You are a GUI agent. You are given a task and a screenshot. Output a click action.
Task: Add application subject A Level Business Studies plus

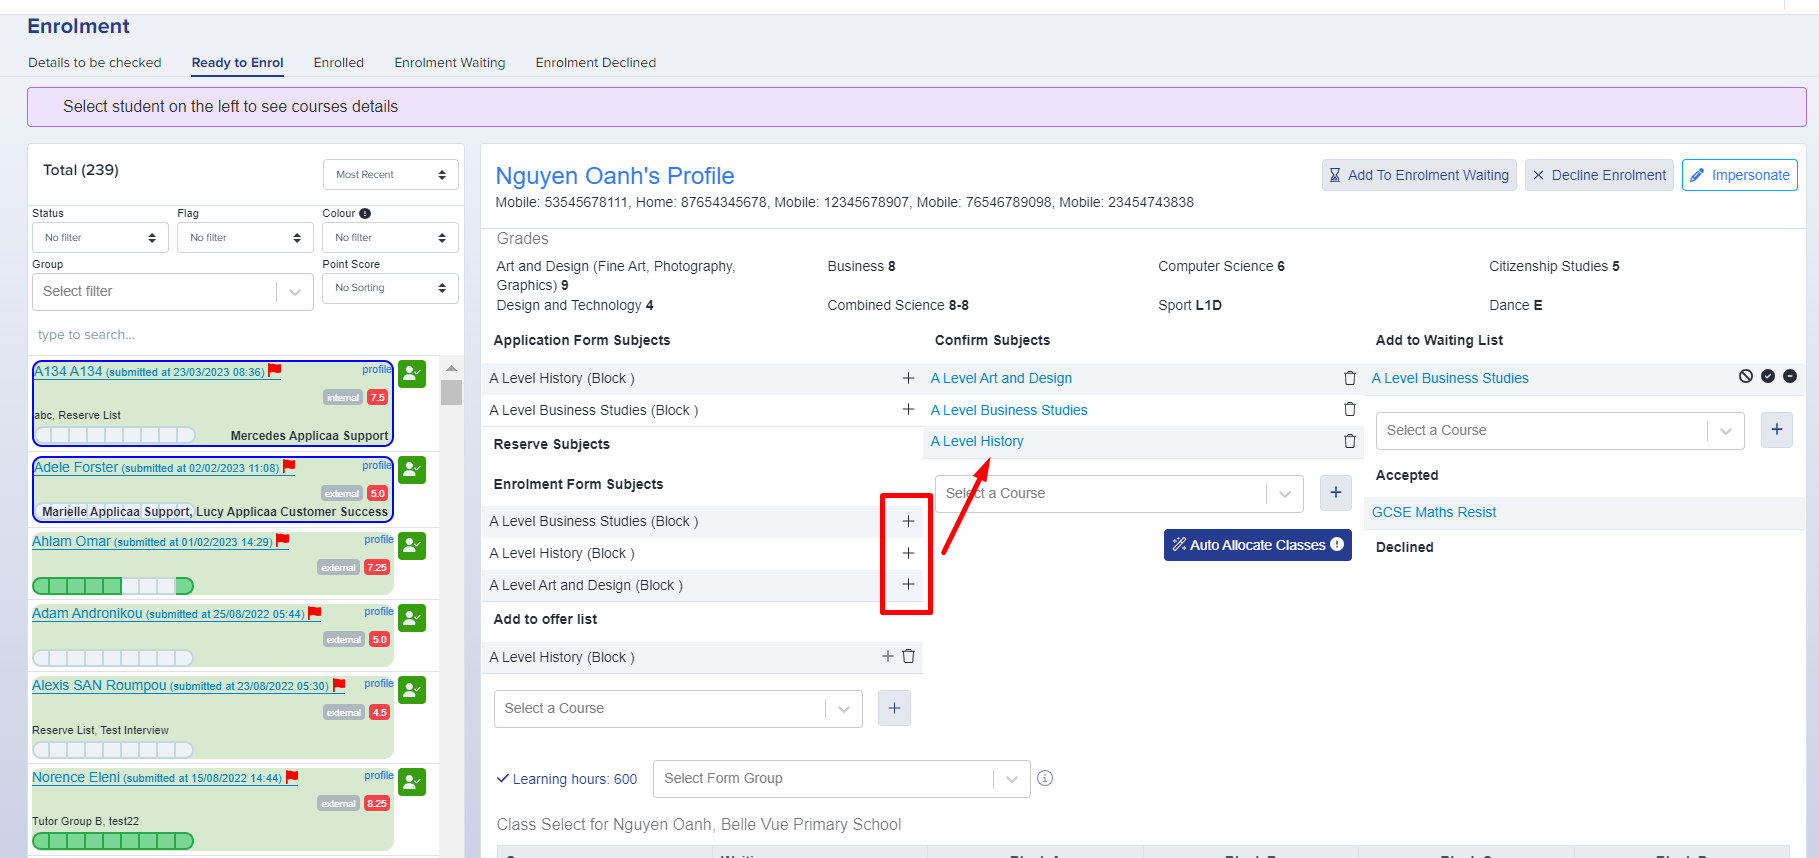pyautogui.click(x=908, y=409)
